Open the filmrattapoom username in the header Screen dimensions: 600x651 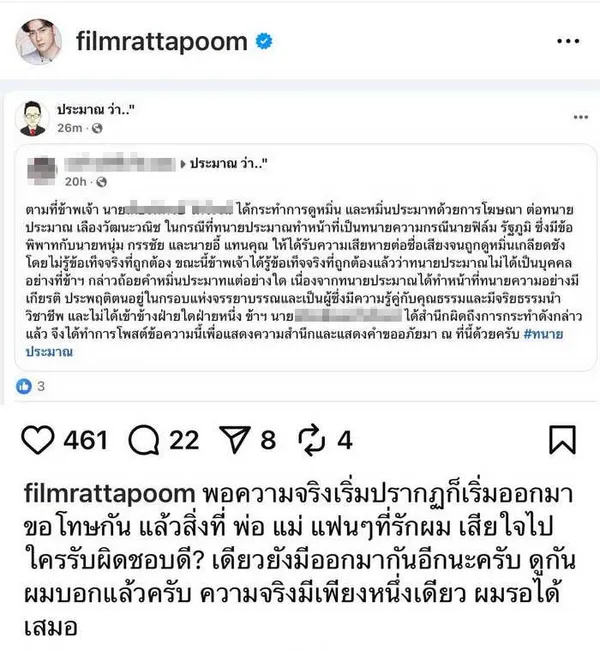tap(162, 42)
